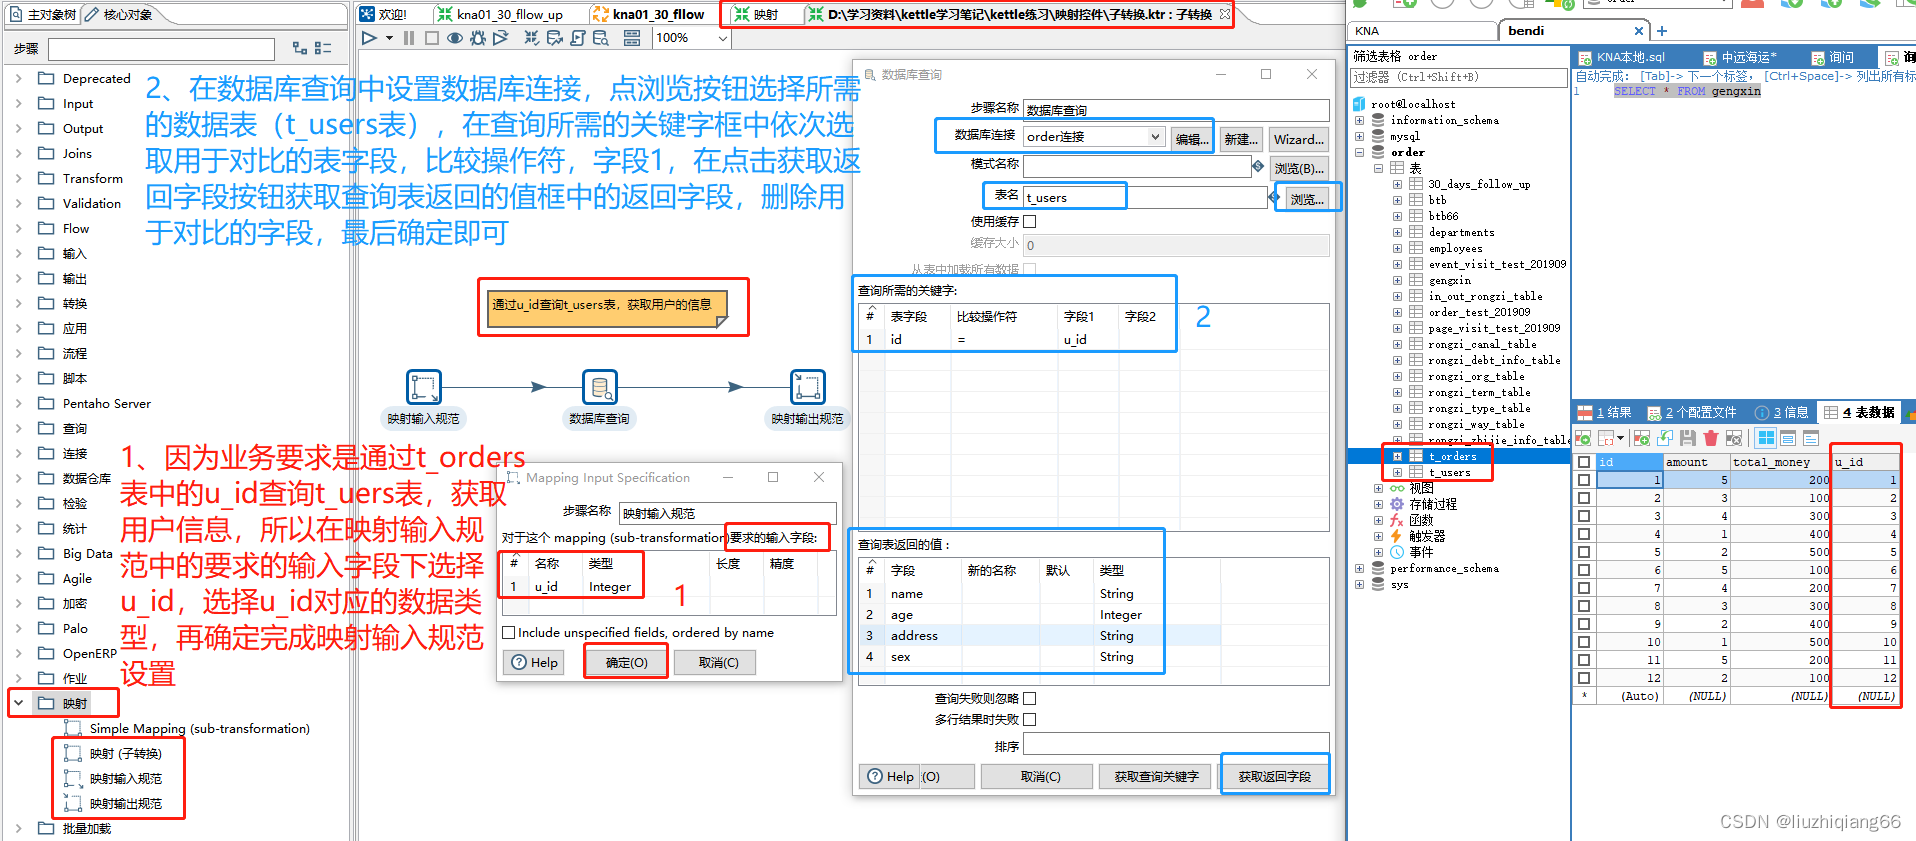Screen dimensions: 1916x841
Task: Collapse the order database node
Action: click(1359, 152)
